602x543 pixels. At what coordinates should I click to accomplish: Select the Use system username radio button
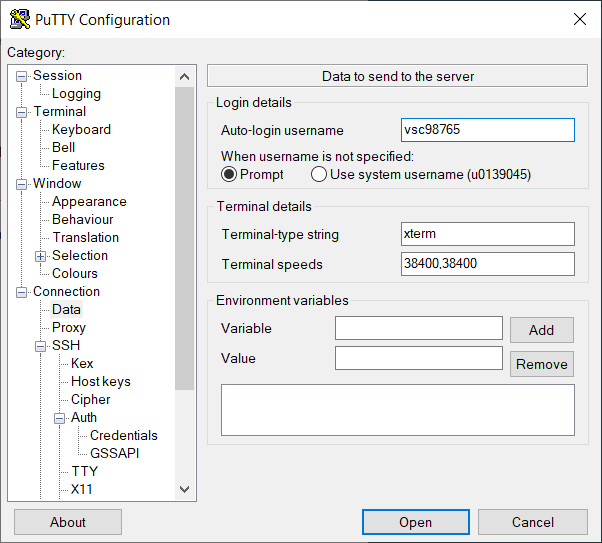point(319,174)
